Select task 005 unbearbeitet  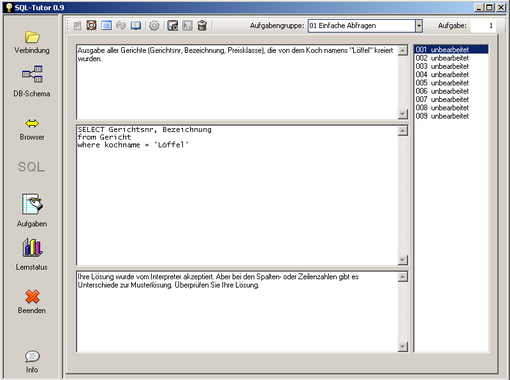[x=451, y=83]
